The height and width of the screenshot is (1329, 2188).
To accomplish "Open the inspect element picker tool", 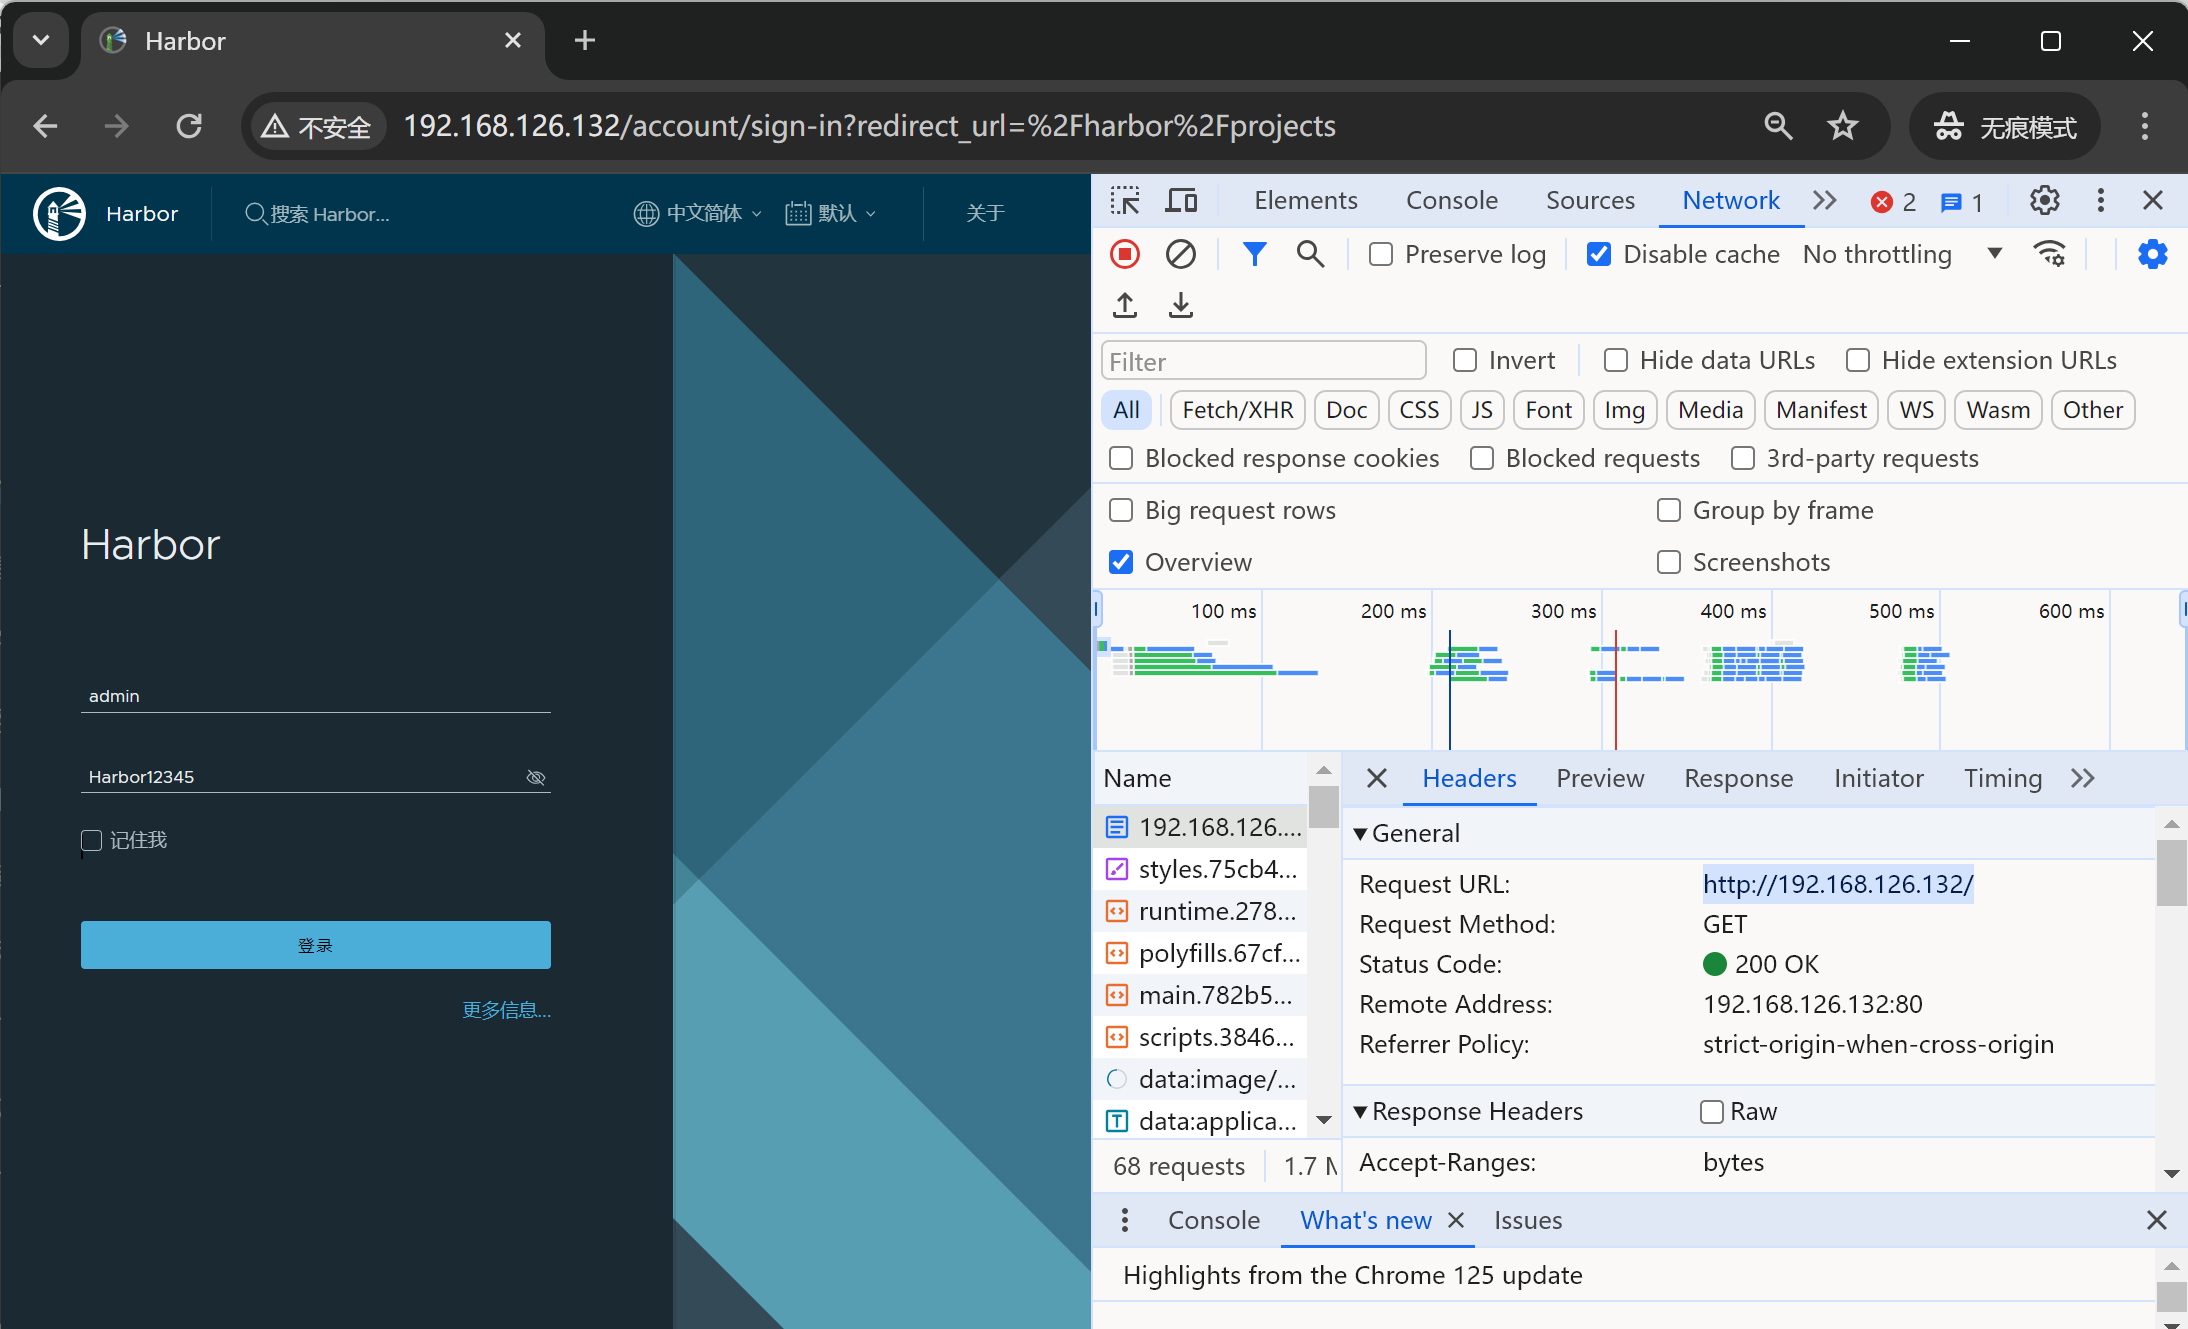I will point(1125,201).
